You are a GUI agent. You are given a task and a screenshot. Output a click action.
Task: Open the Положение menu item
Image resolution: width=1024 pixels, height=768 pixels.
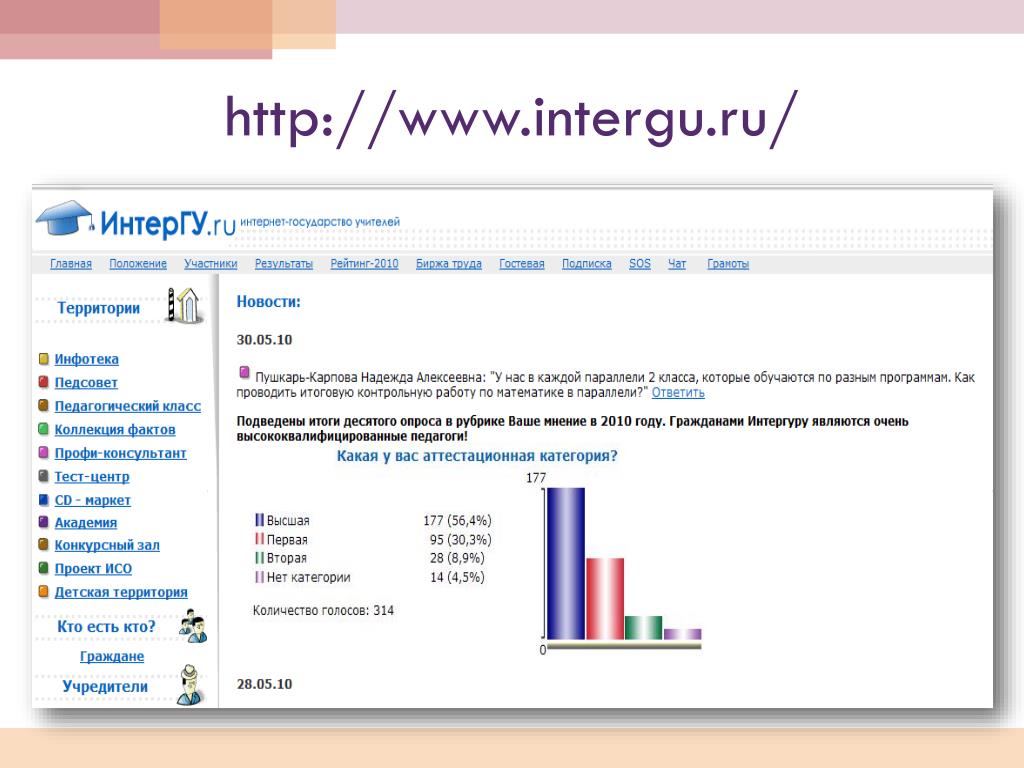coord(138,264)
